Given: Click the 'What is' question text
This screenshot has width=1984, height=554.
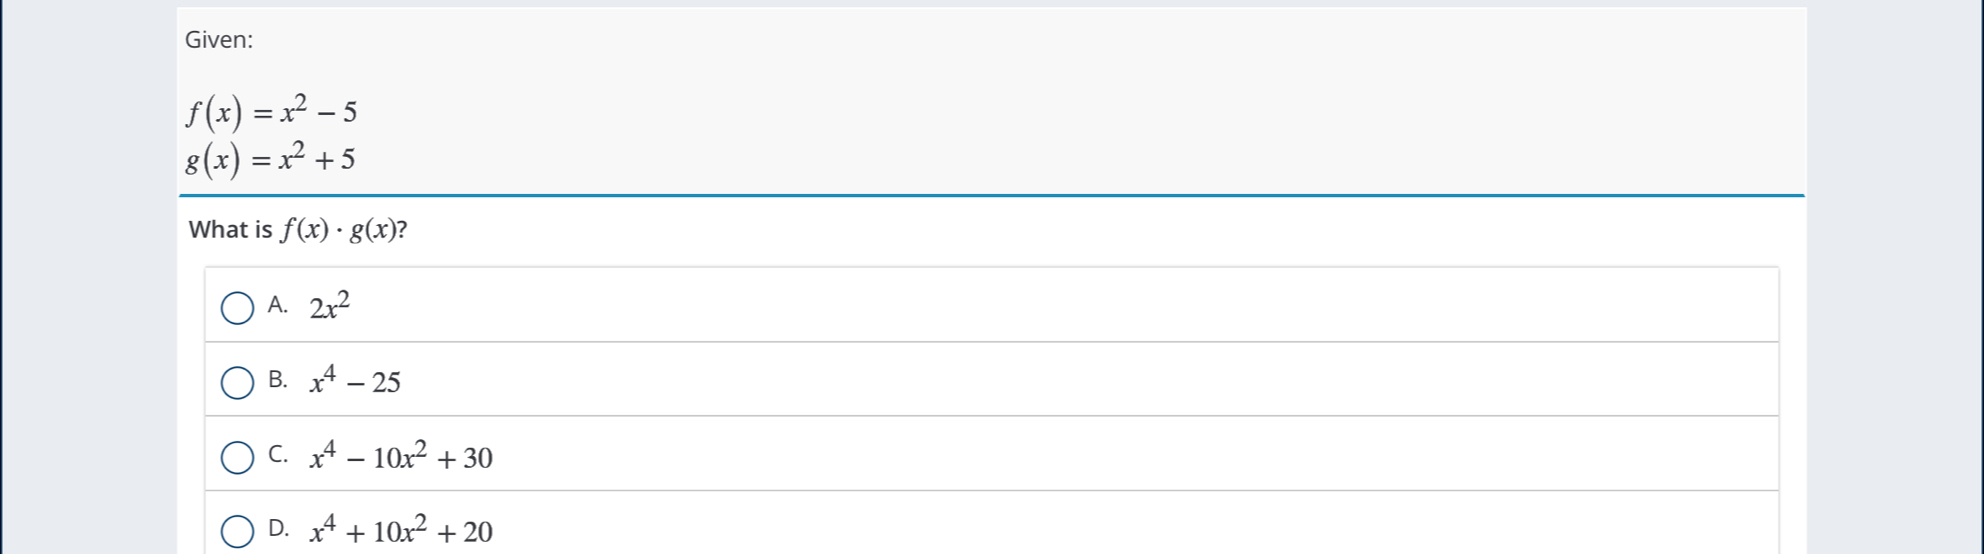Looking at the screenshot, I should click(x=230, y=230).
